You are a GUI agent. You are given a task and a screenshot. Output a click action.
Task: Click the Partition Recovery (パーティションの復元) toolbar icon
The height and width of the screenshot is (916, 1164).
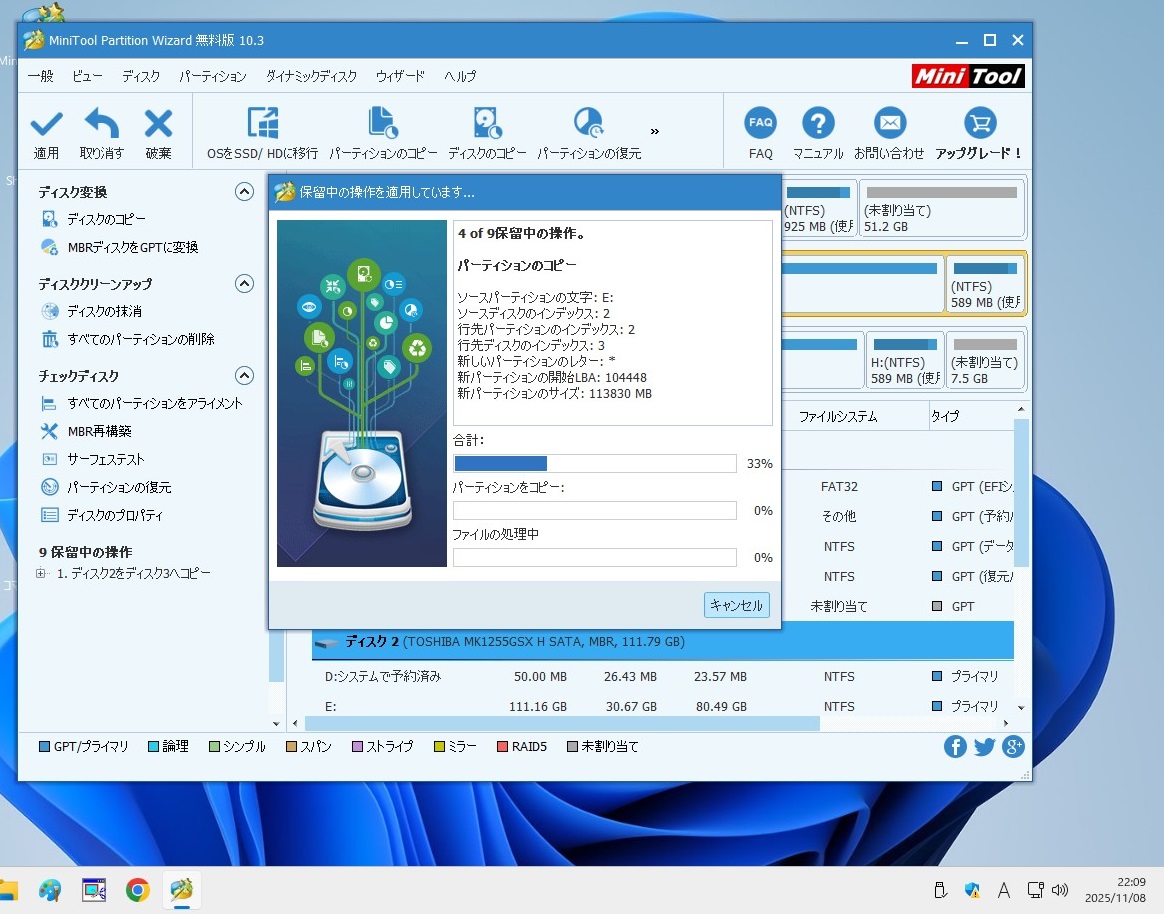pos(588,124)
